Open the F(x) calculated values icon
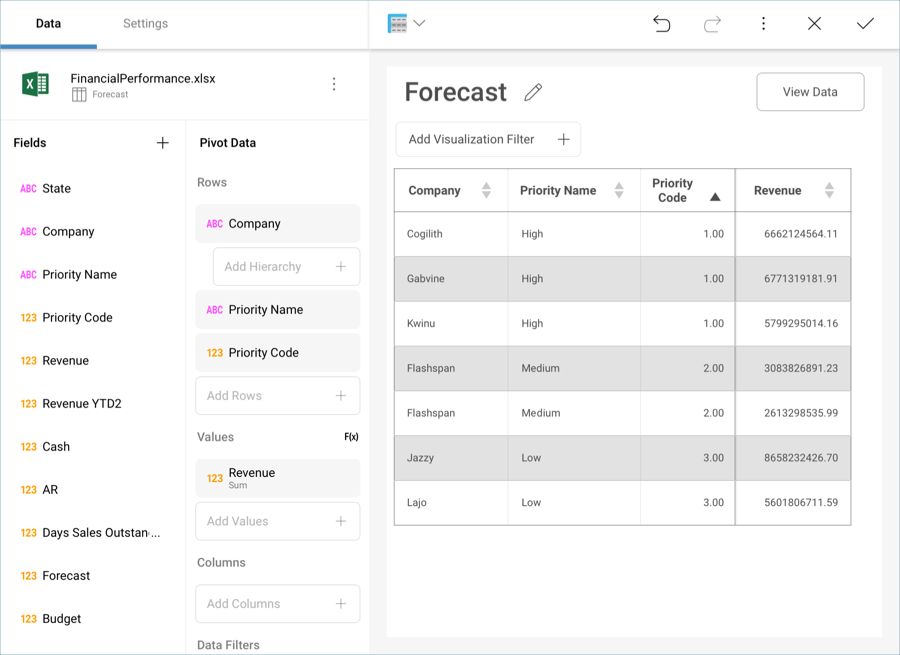The width and height of the screenshot is (900, 655). (351, 437)
